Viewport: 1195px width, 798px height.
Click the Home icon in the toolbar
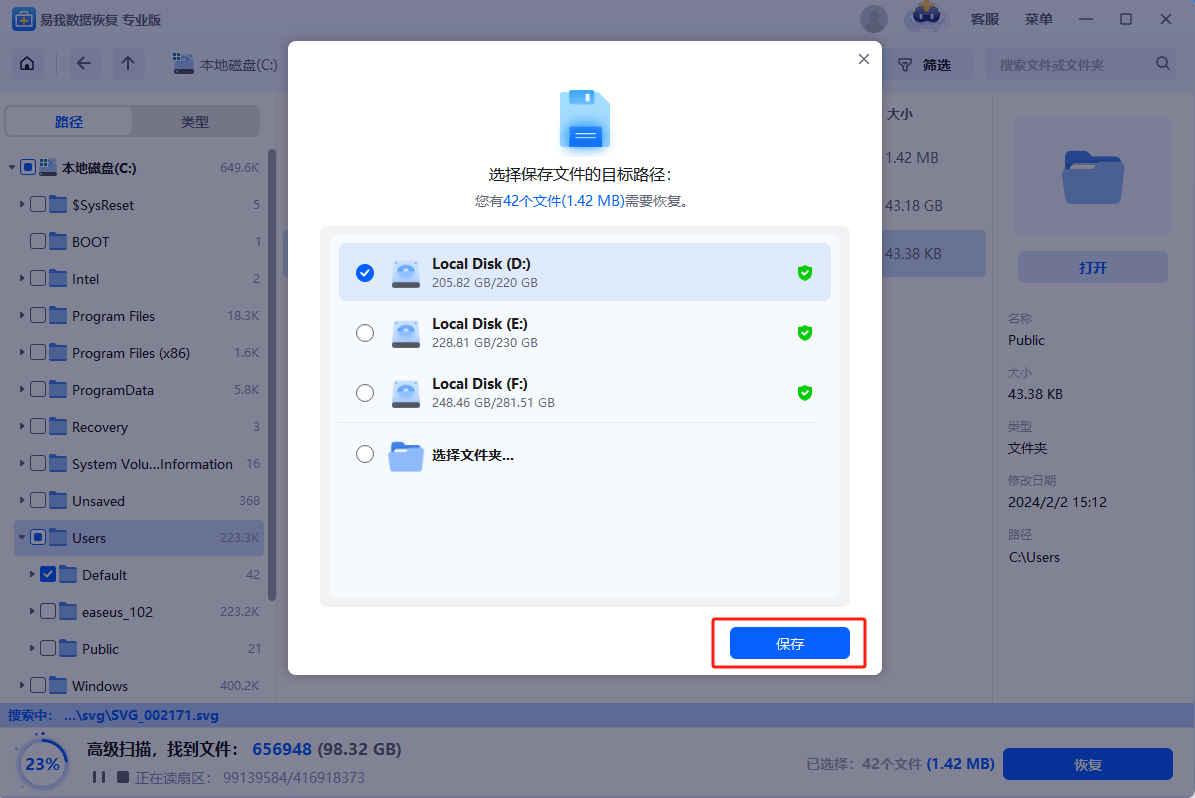pos(27,64)
